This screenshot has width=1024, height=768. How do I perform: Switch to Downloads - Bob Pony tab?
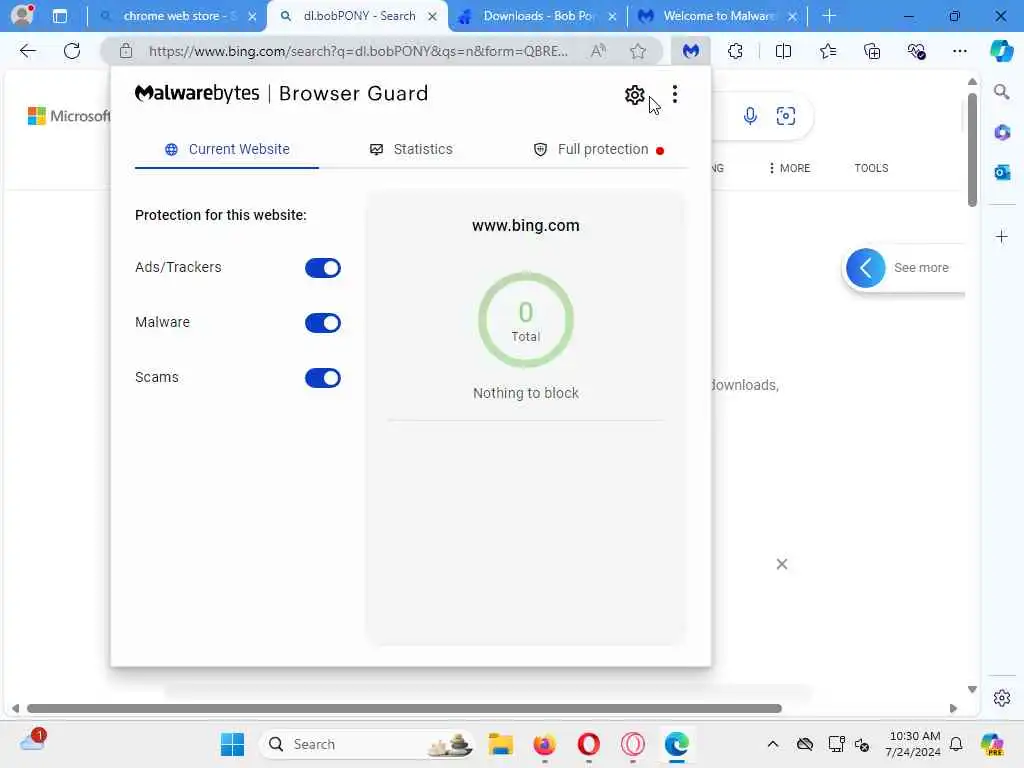(x=539, y=16)
